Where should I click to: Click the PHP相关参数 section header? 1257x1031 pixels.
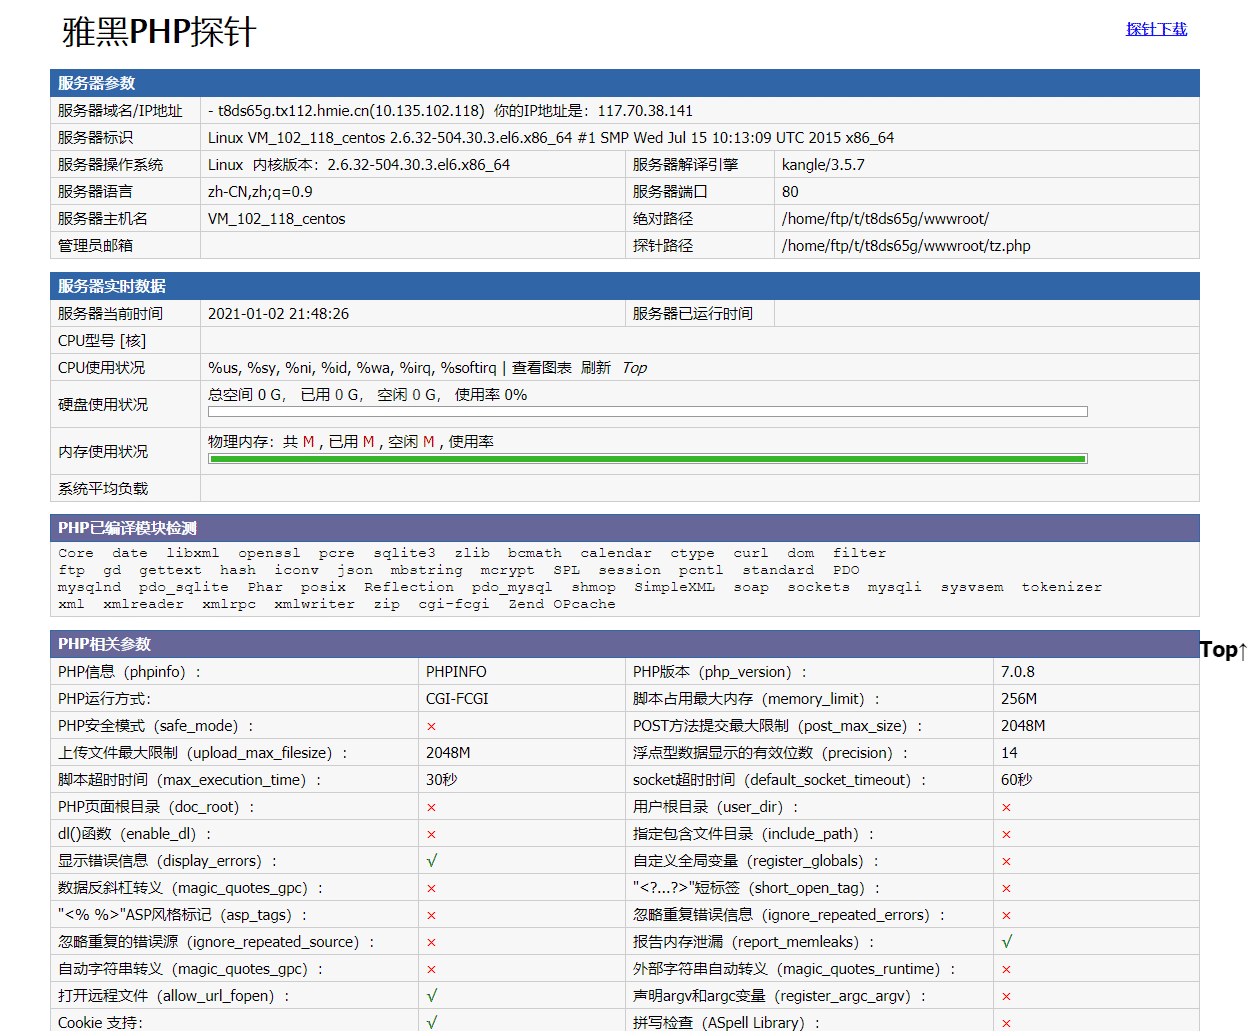pos(104,644)
